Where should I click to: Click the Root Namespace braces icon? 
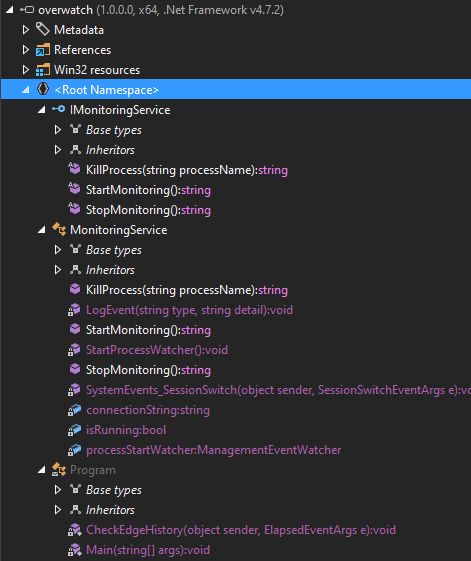click(43, 89)
